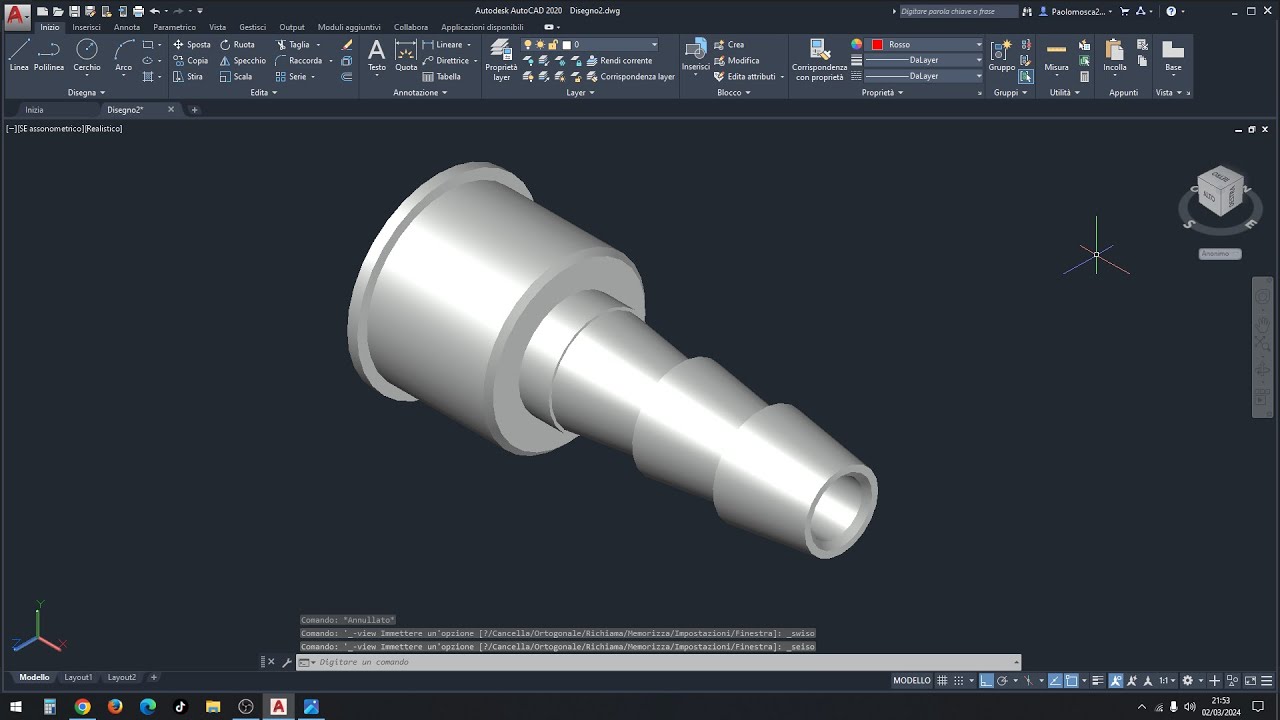
Task: Expand the Layer panel
Action: tap(580, 93)
